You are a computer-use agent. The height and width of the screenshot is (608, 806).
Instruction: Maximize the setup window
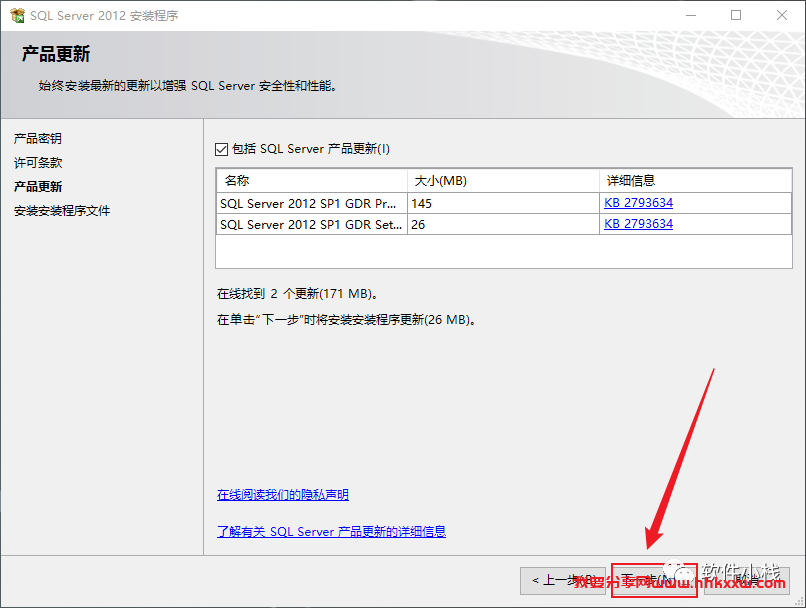point(736,15)
